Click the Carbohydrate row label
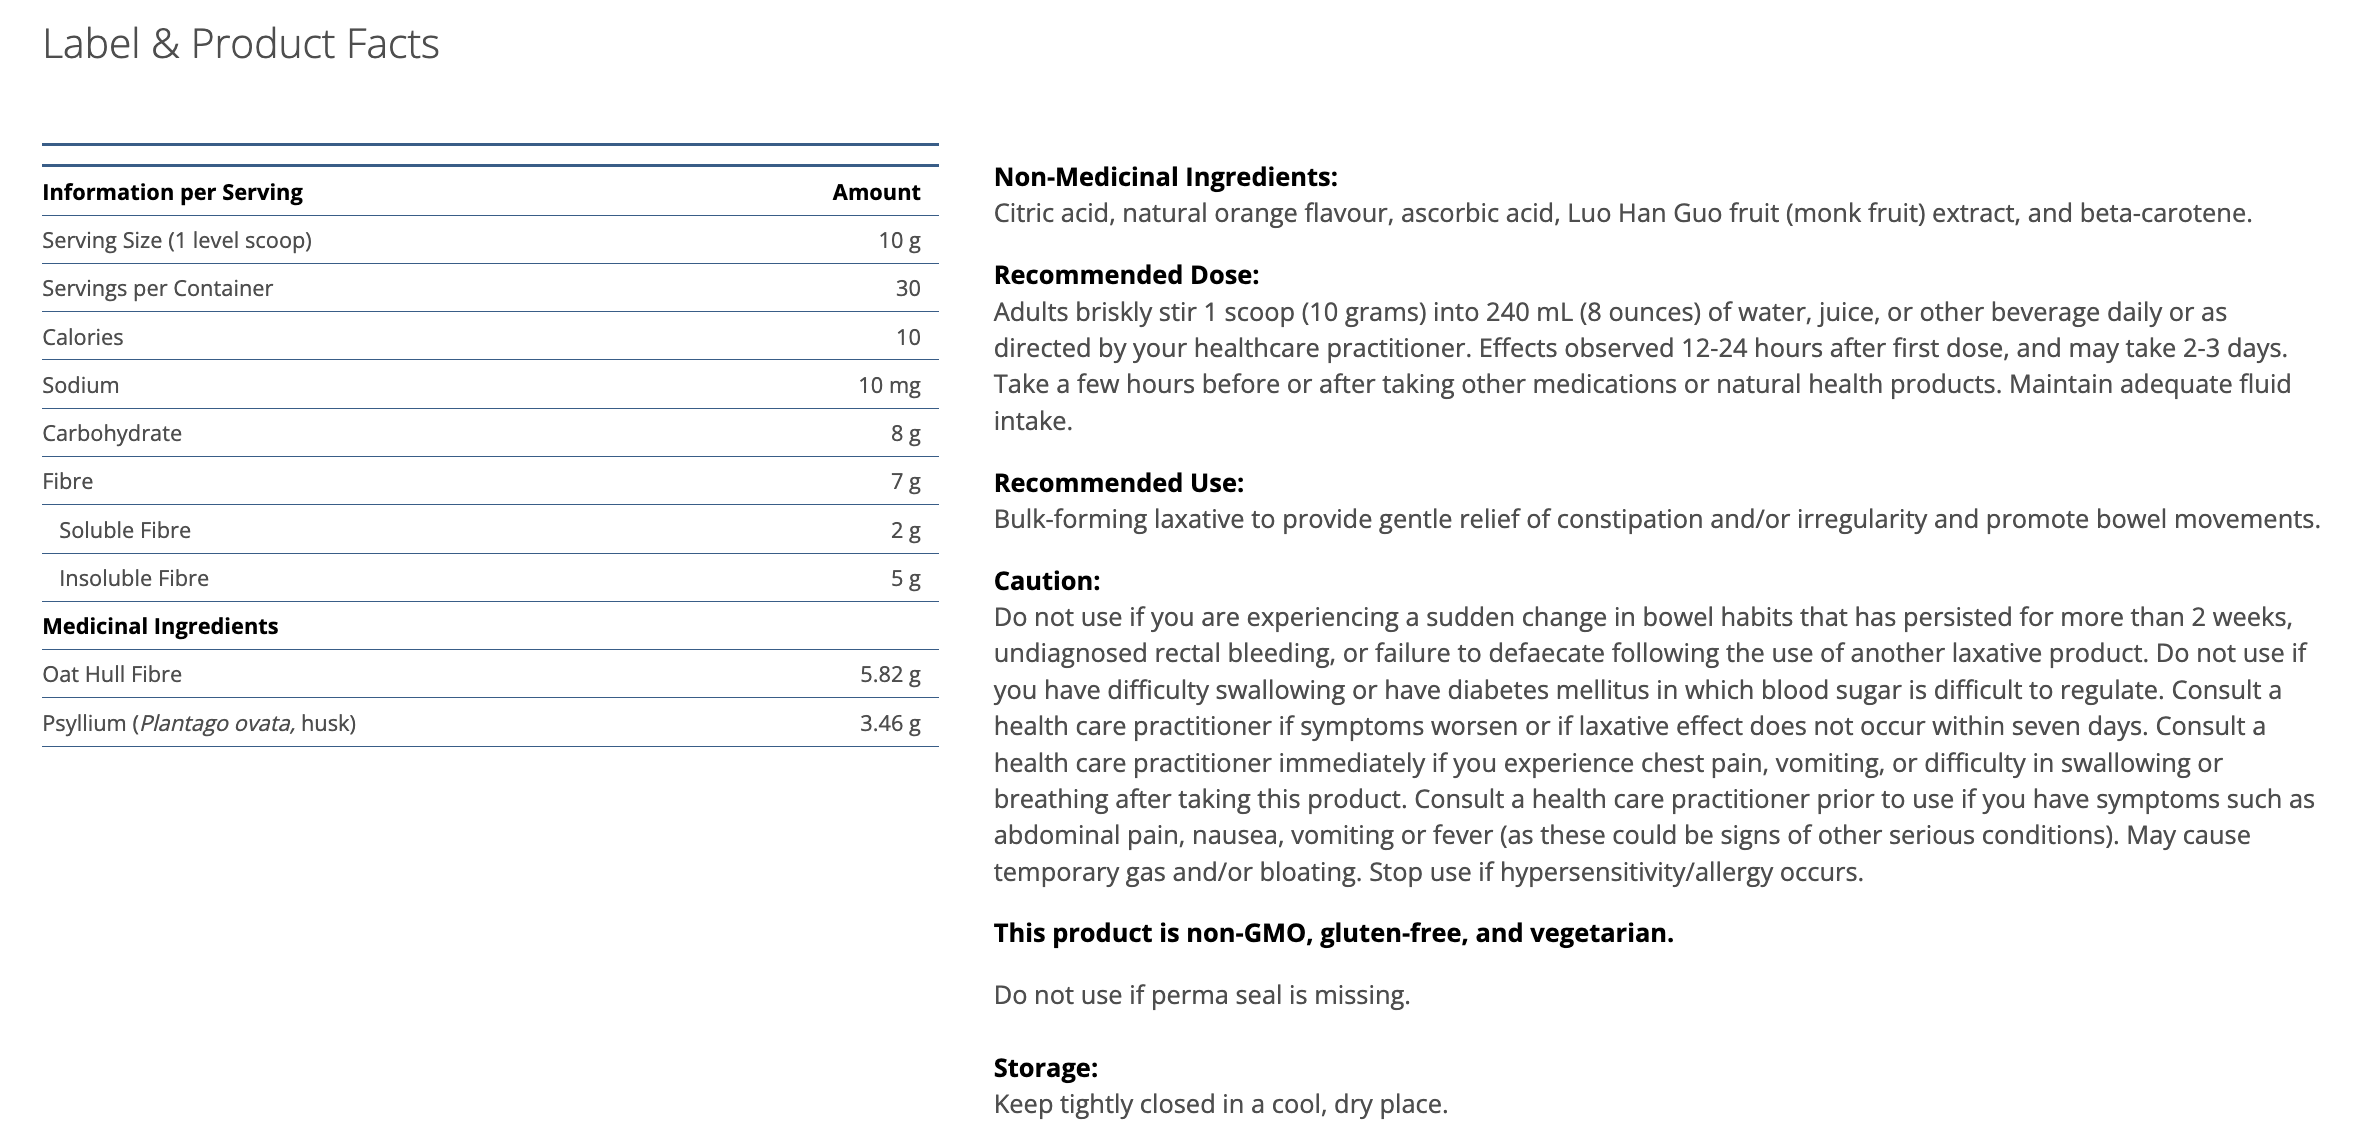 [x=112, y=433]
